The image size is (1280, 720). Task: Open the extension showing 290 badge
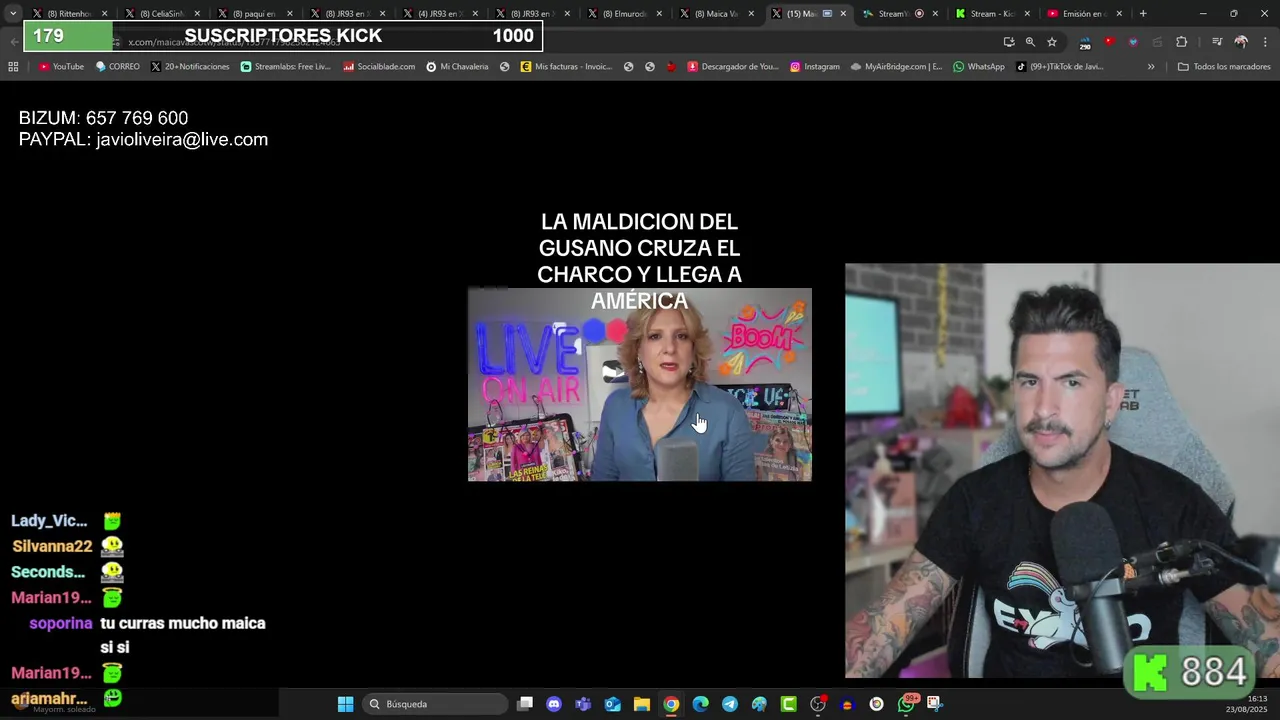point(1085,42)
